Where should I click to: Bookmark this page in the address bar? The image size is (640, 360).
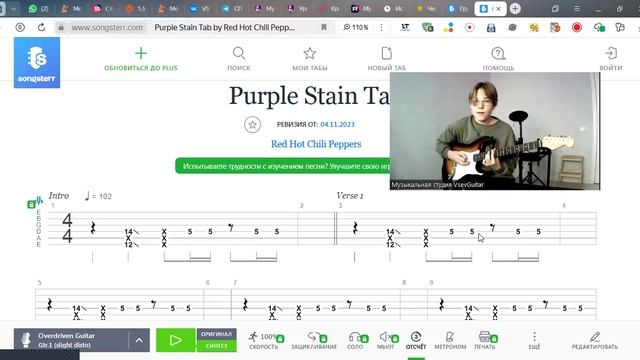click(x=324, y=27)
